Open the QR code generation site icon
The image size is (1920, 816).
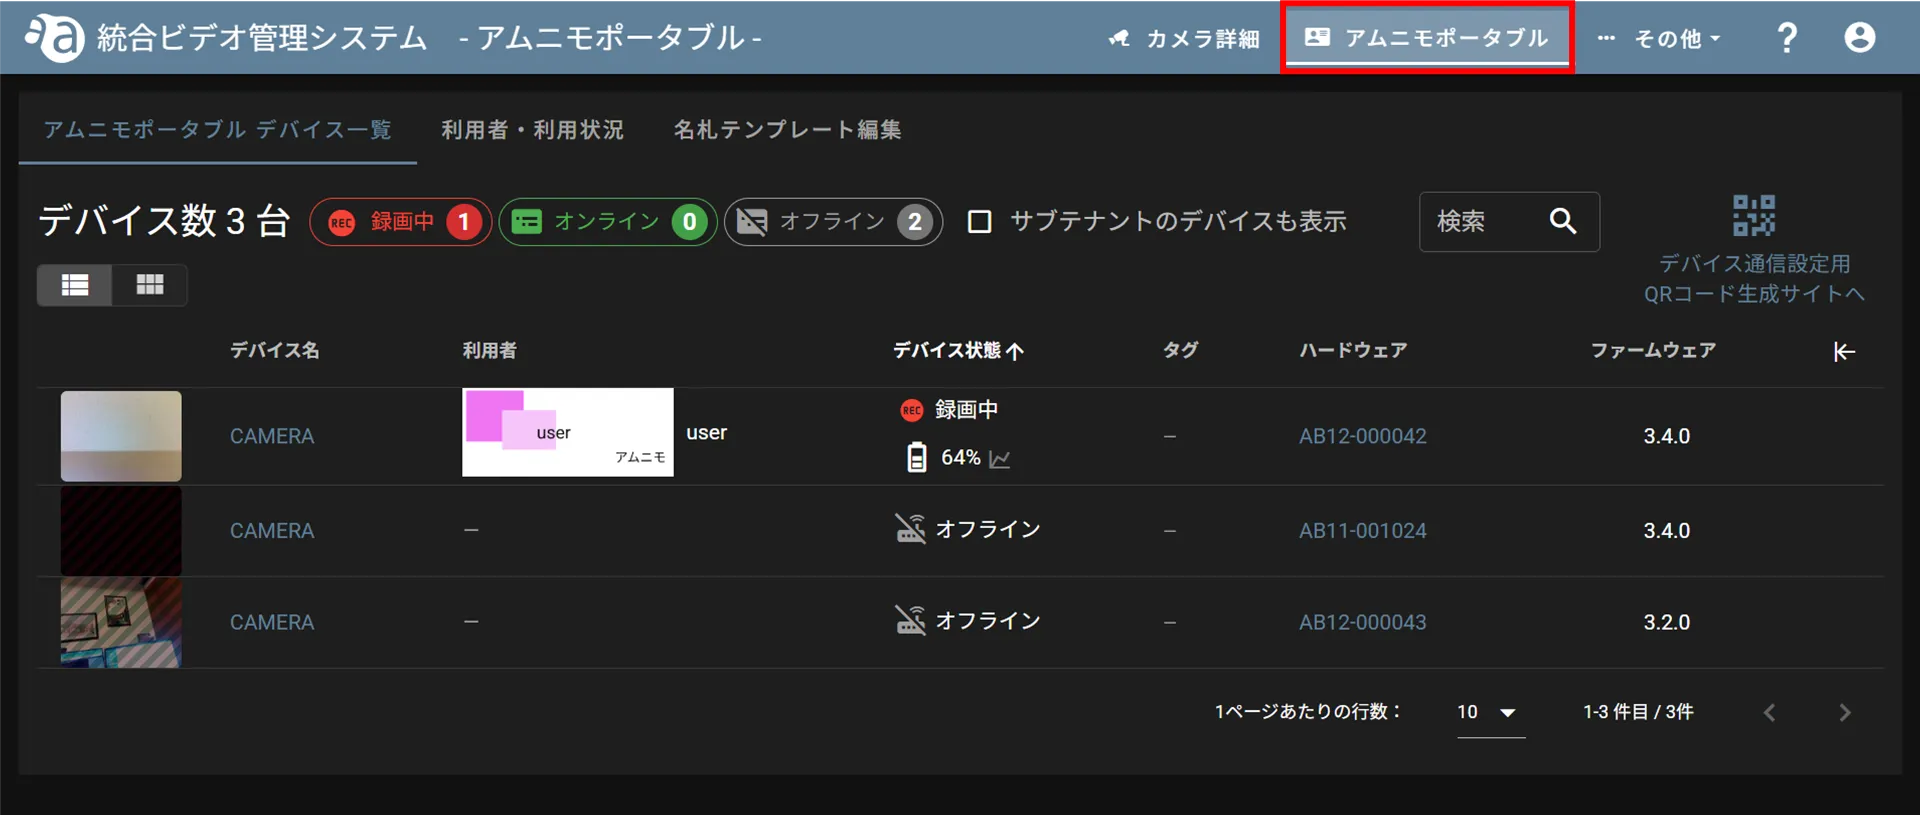pos(1754,216)
